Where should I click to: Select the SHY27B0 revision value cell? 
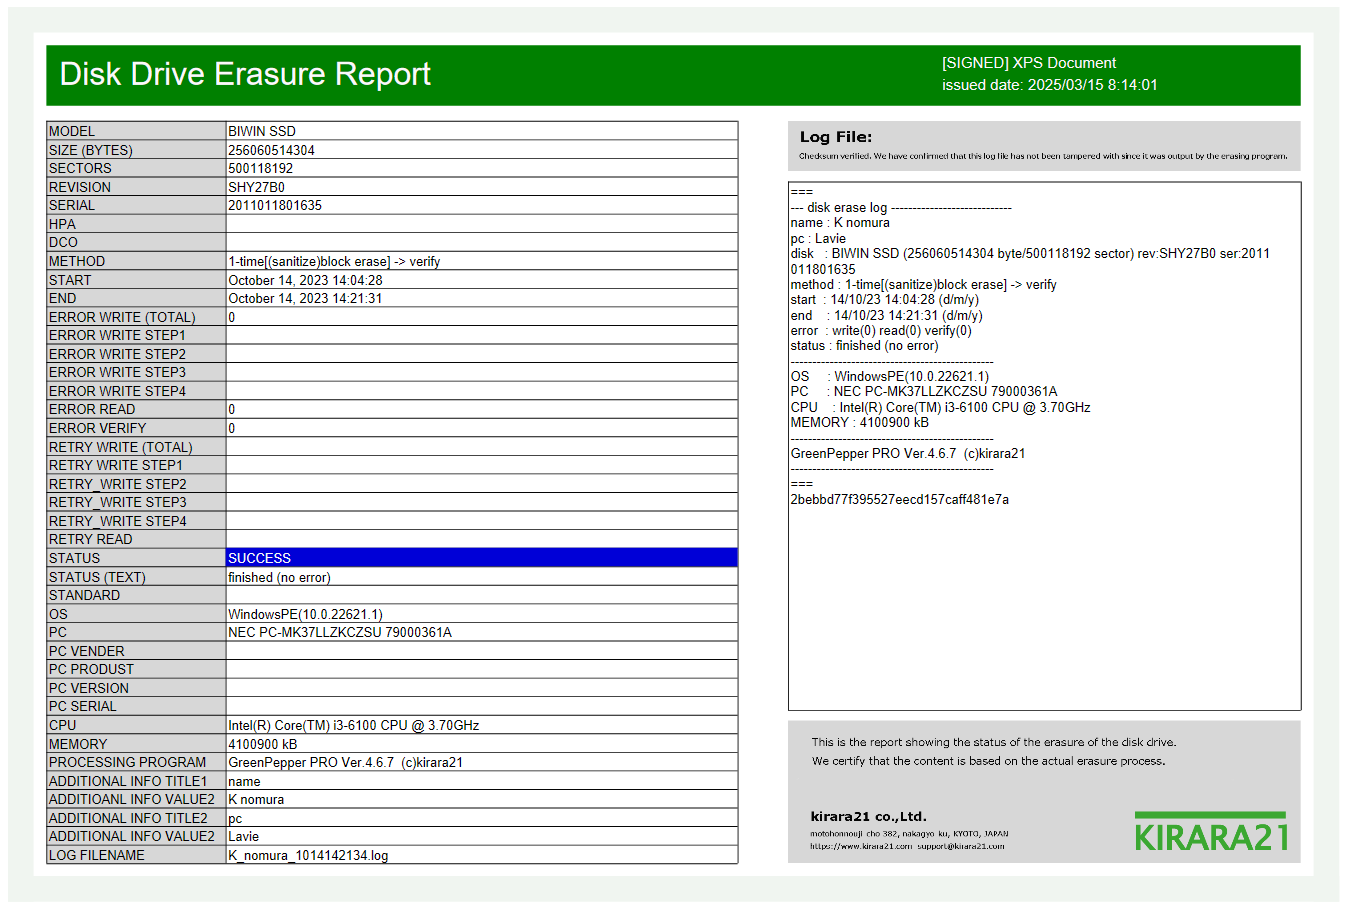pos(482,187)
